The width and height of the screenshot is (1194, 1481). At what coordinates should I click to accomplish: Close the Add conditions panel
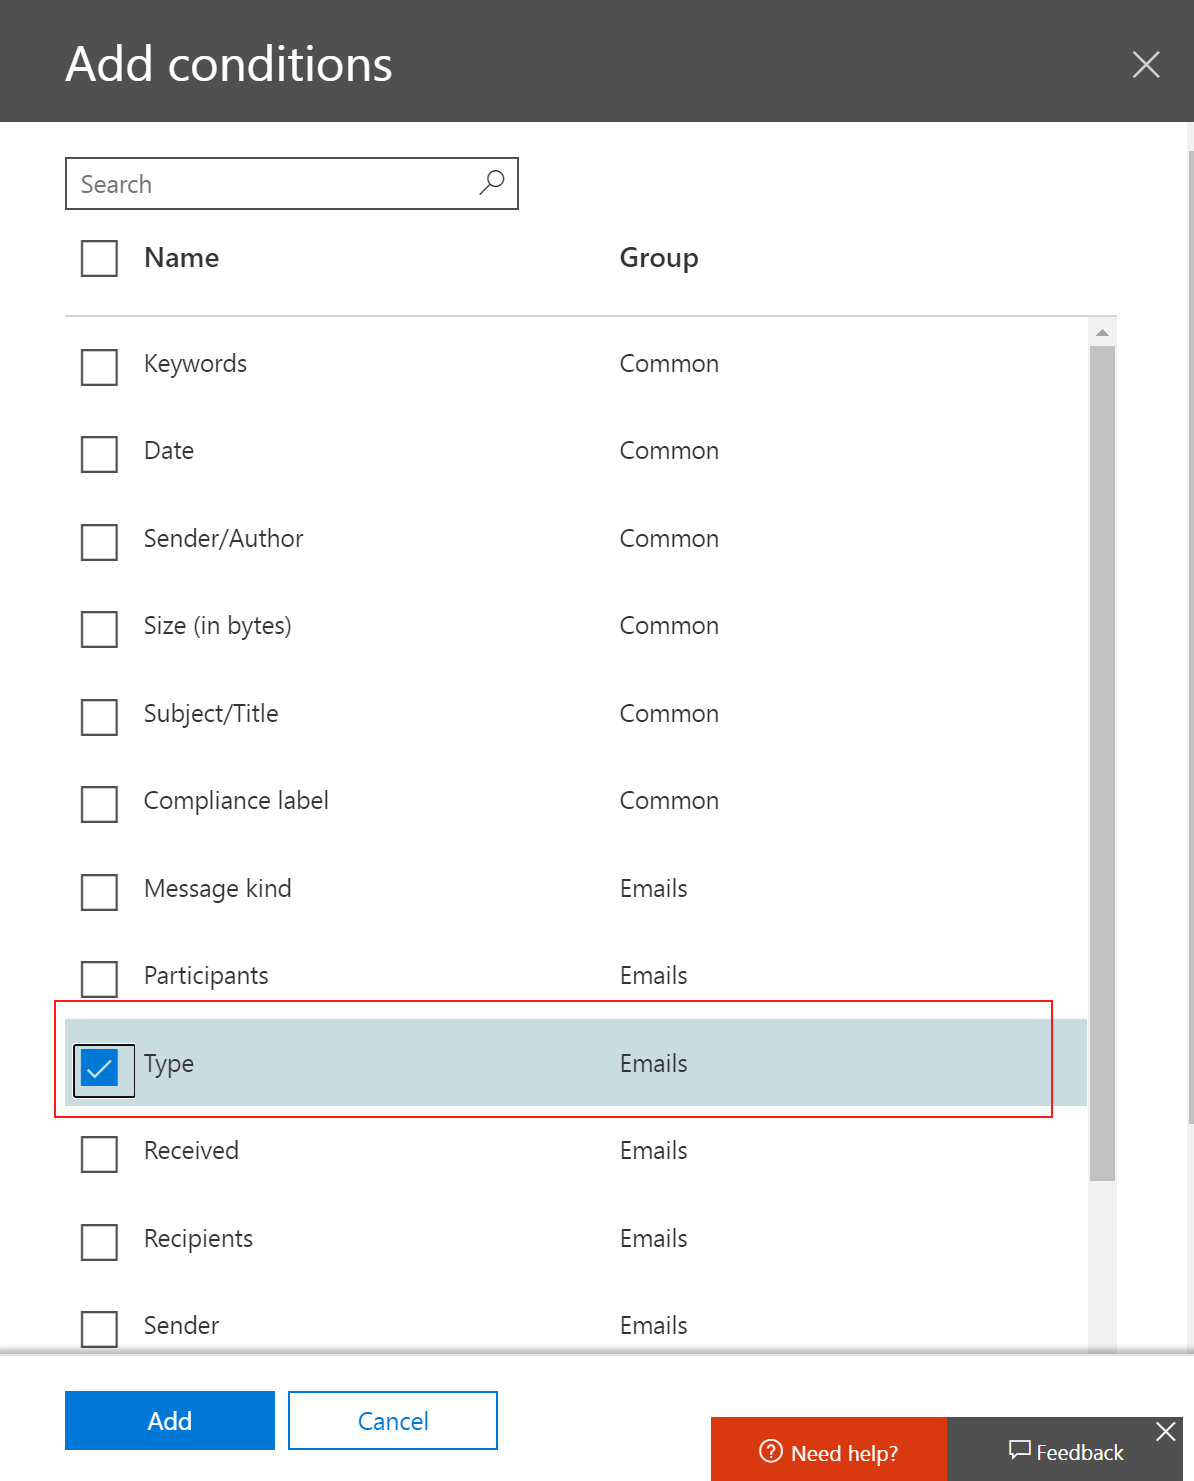tap(1145, 64)
